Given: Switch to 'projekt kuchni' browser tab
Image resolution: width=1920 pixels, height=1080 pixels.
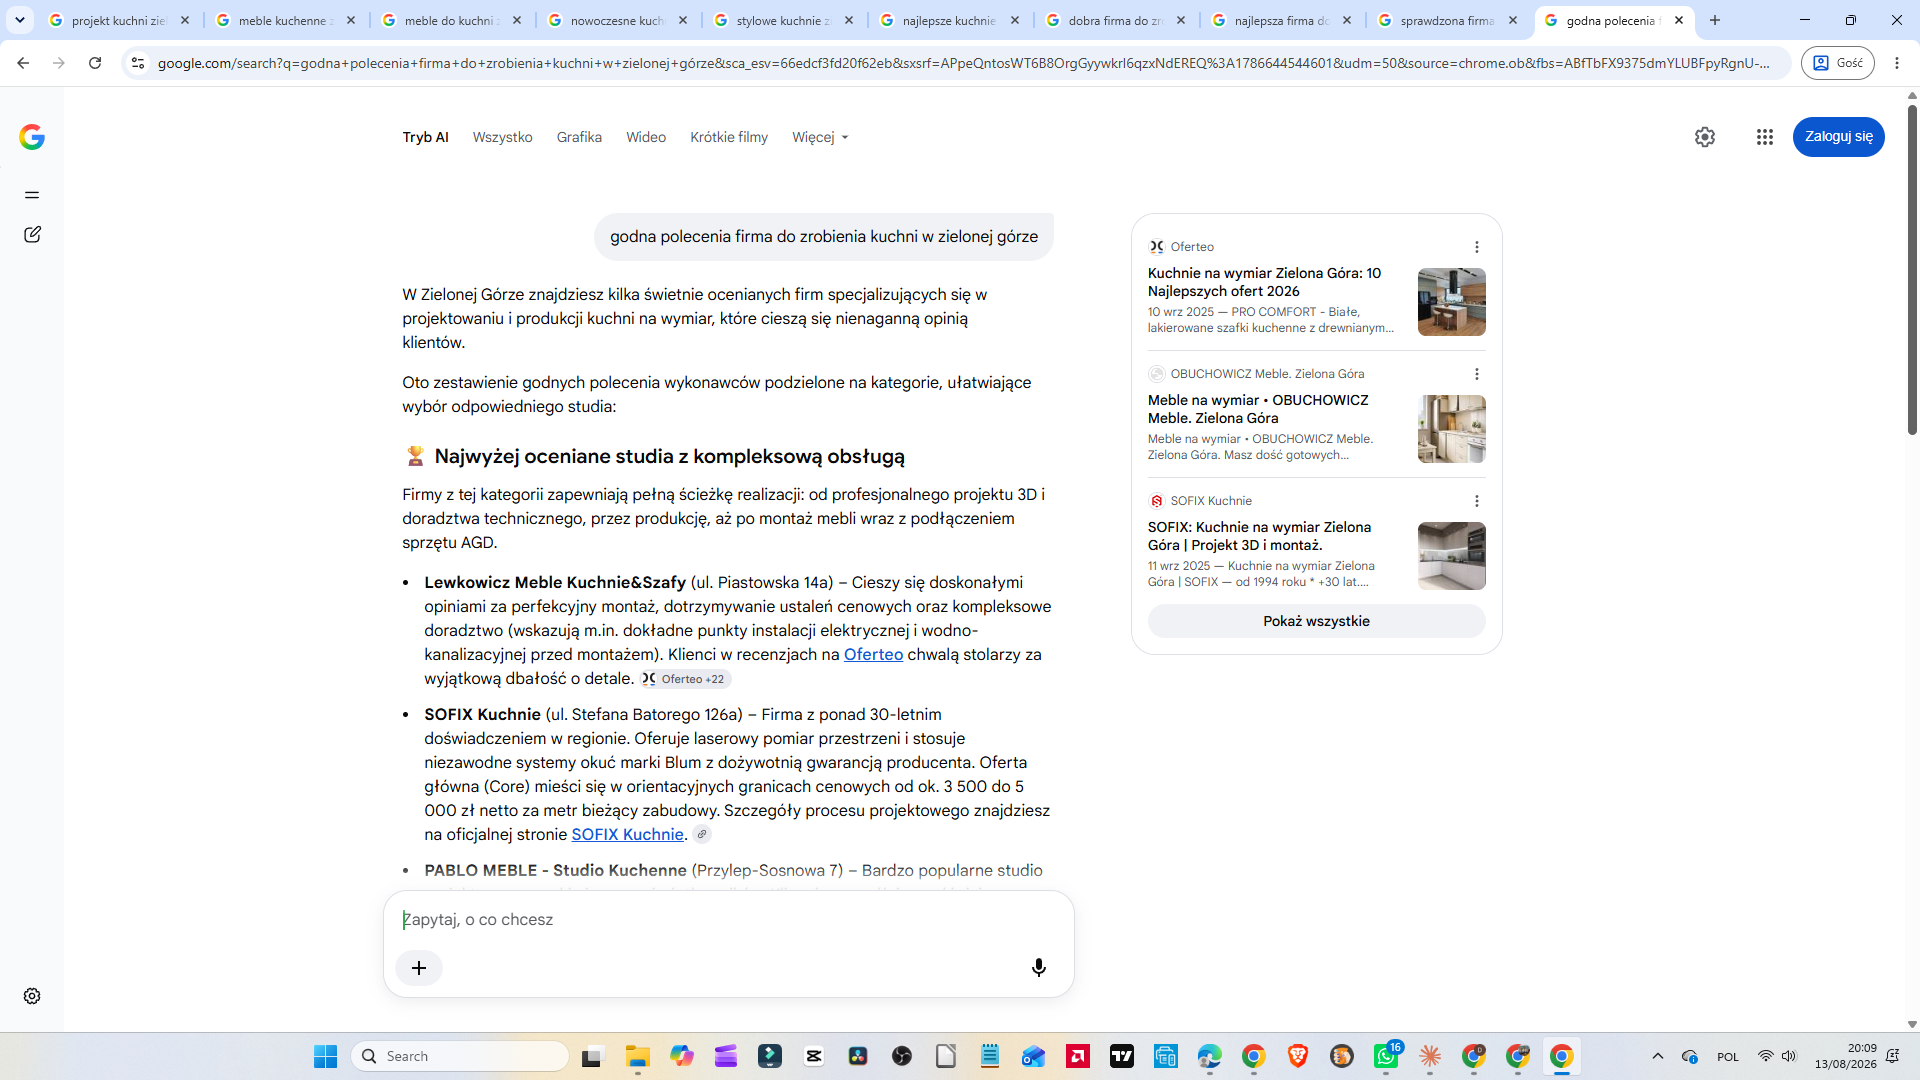Looking at the screenshot, I should [118, 20].
